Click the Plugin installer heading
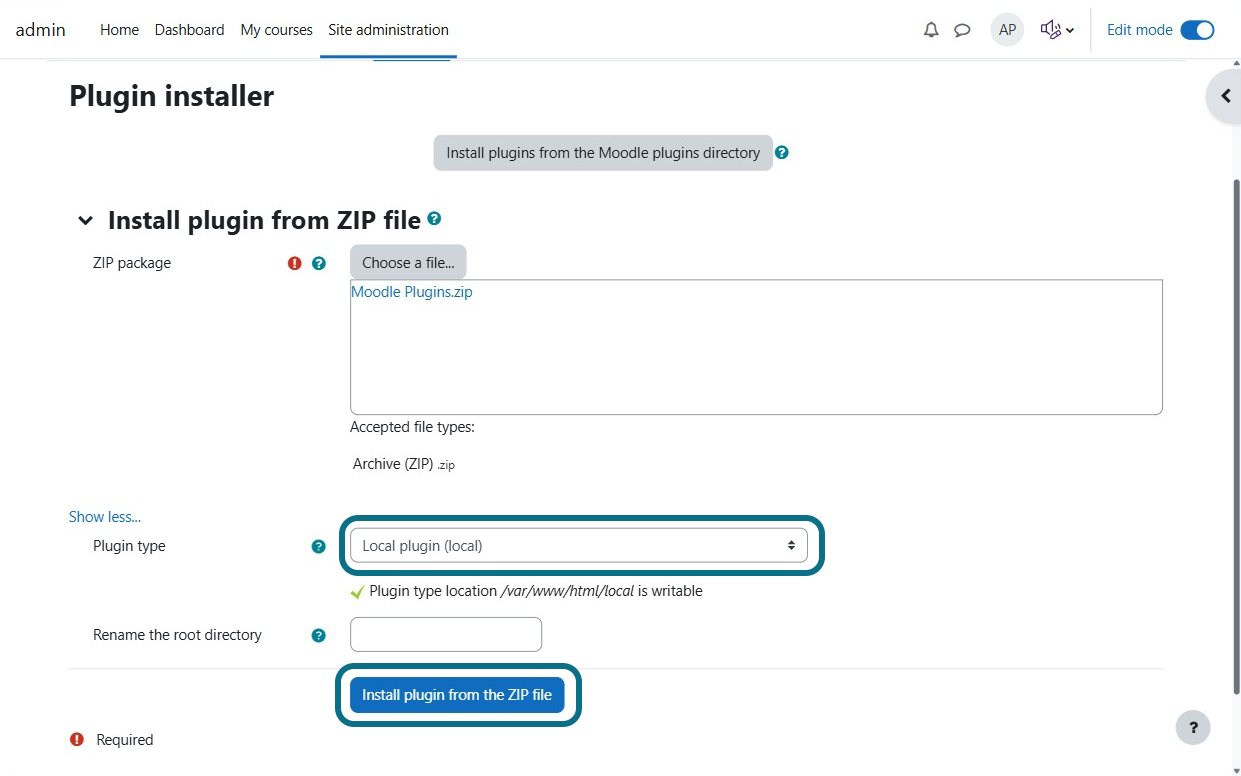This screenshot has width=1241, height=776. coord(172,96)
